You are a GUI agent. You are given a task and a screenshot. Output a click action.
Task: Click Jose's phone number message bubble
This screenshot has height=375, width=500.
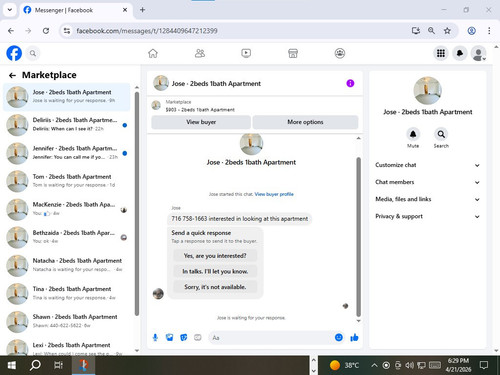pyautogui.click(x=239, y=219)
